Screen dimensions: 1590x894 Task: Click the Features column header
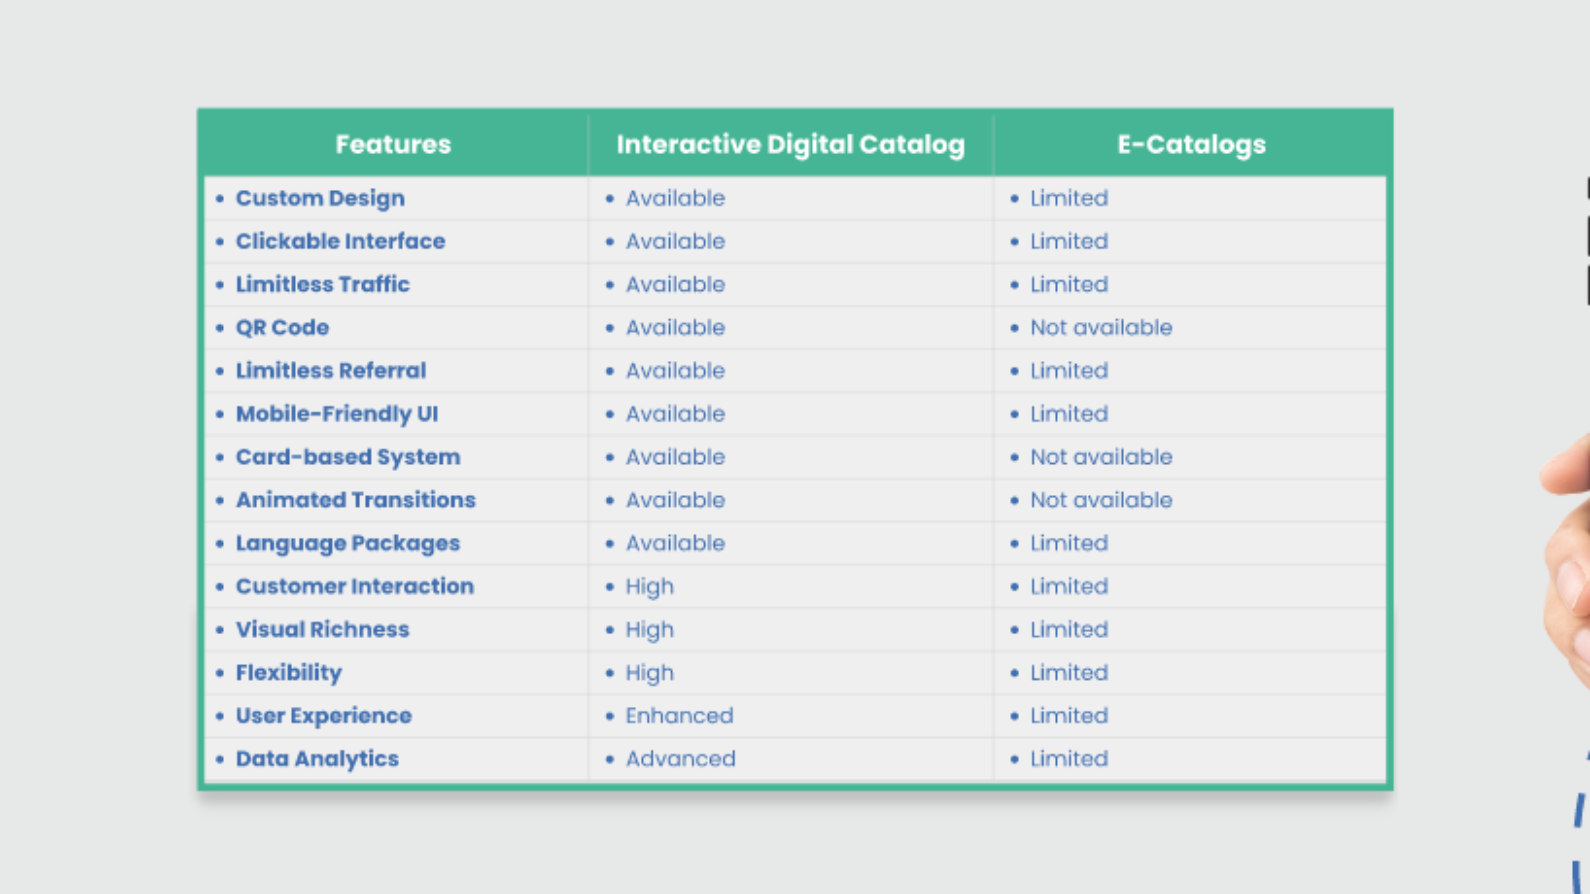393,145
